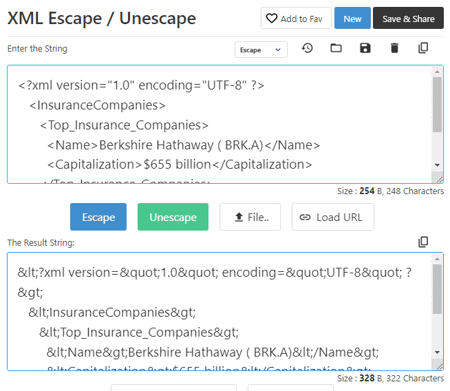Click the input textarea down scroll arrow

[x=437, y=165]
